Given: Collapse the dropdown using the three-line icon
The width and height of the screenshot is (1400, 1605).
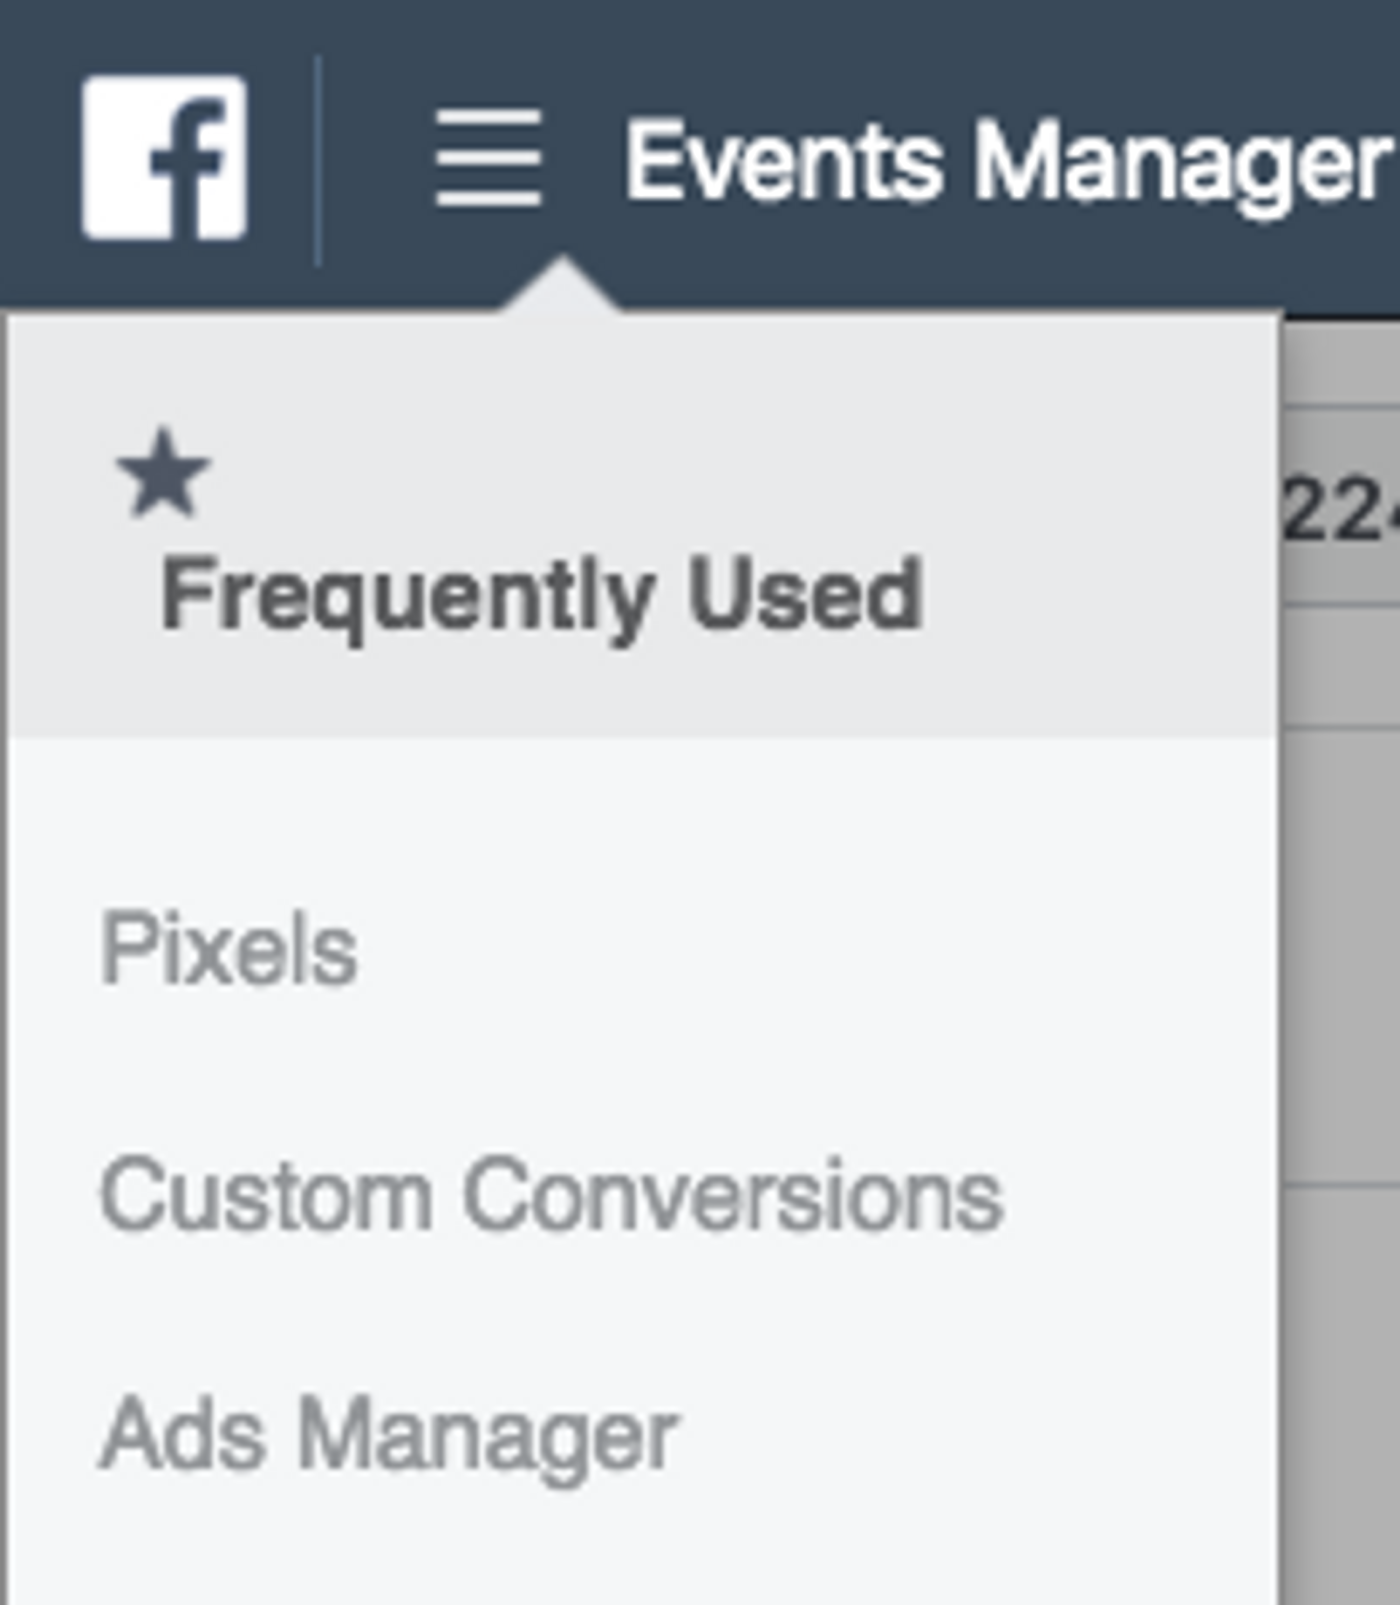Looking at the screenshot, I should pyautogui.click(x=488, y=159).
